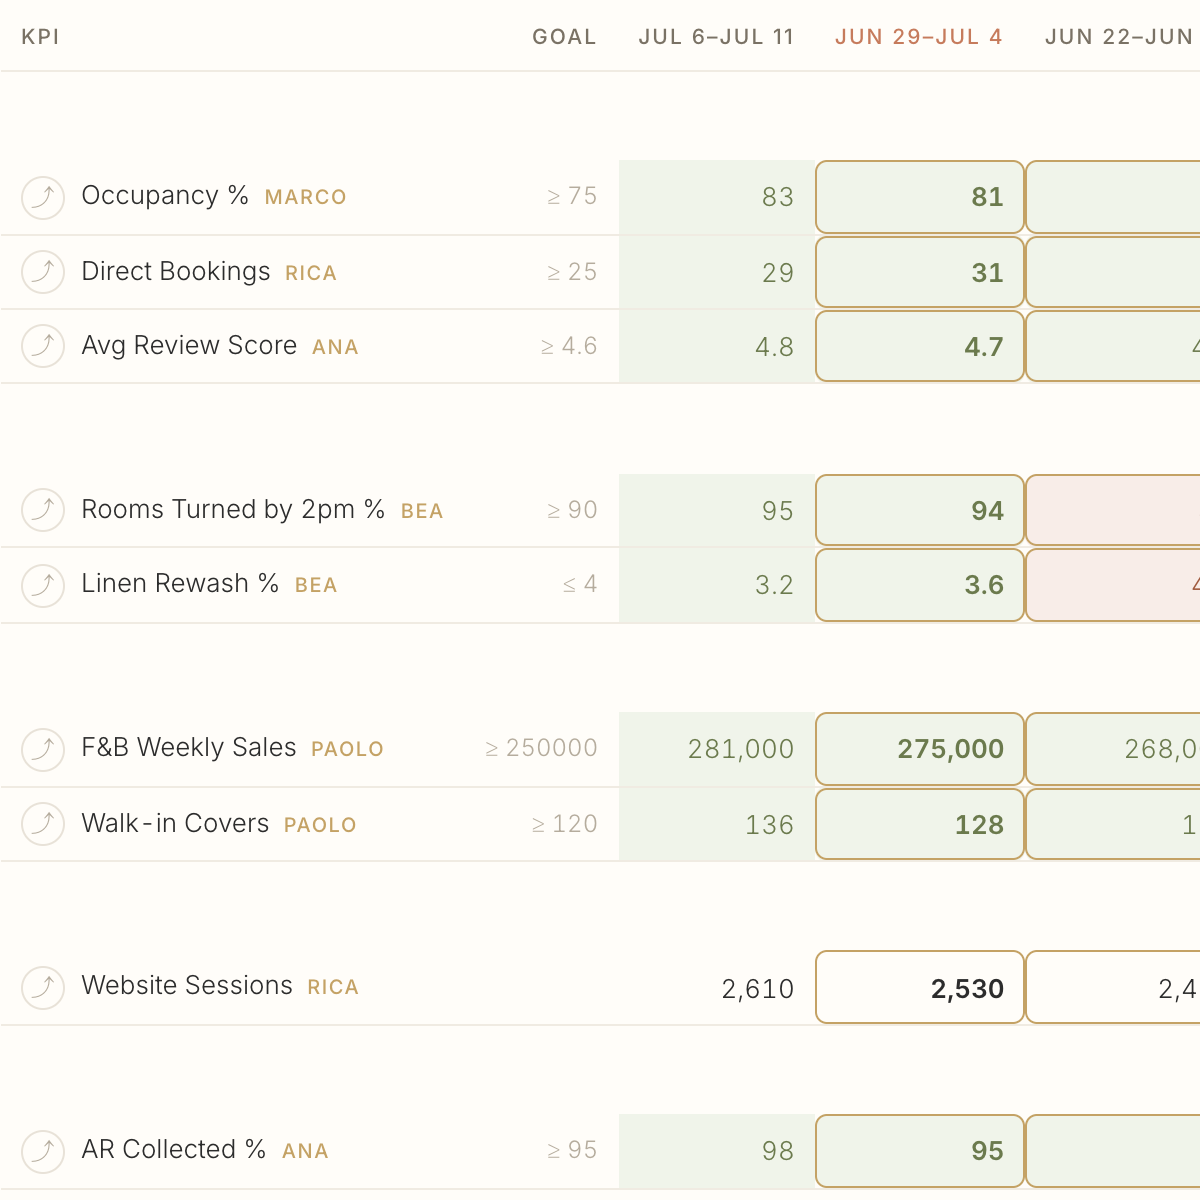Screen dimensions: 1200x1200
Task: Click goal ≥ 75 for Occupancy %
Action: (x=572, y=196)
